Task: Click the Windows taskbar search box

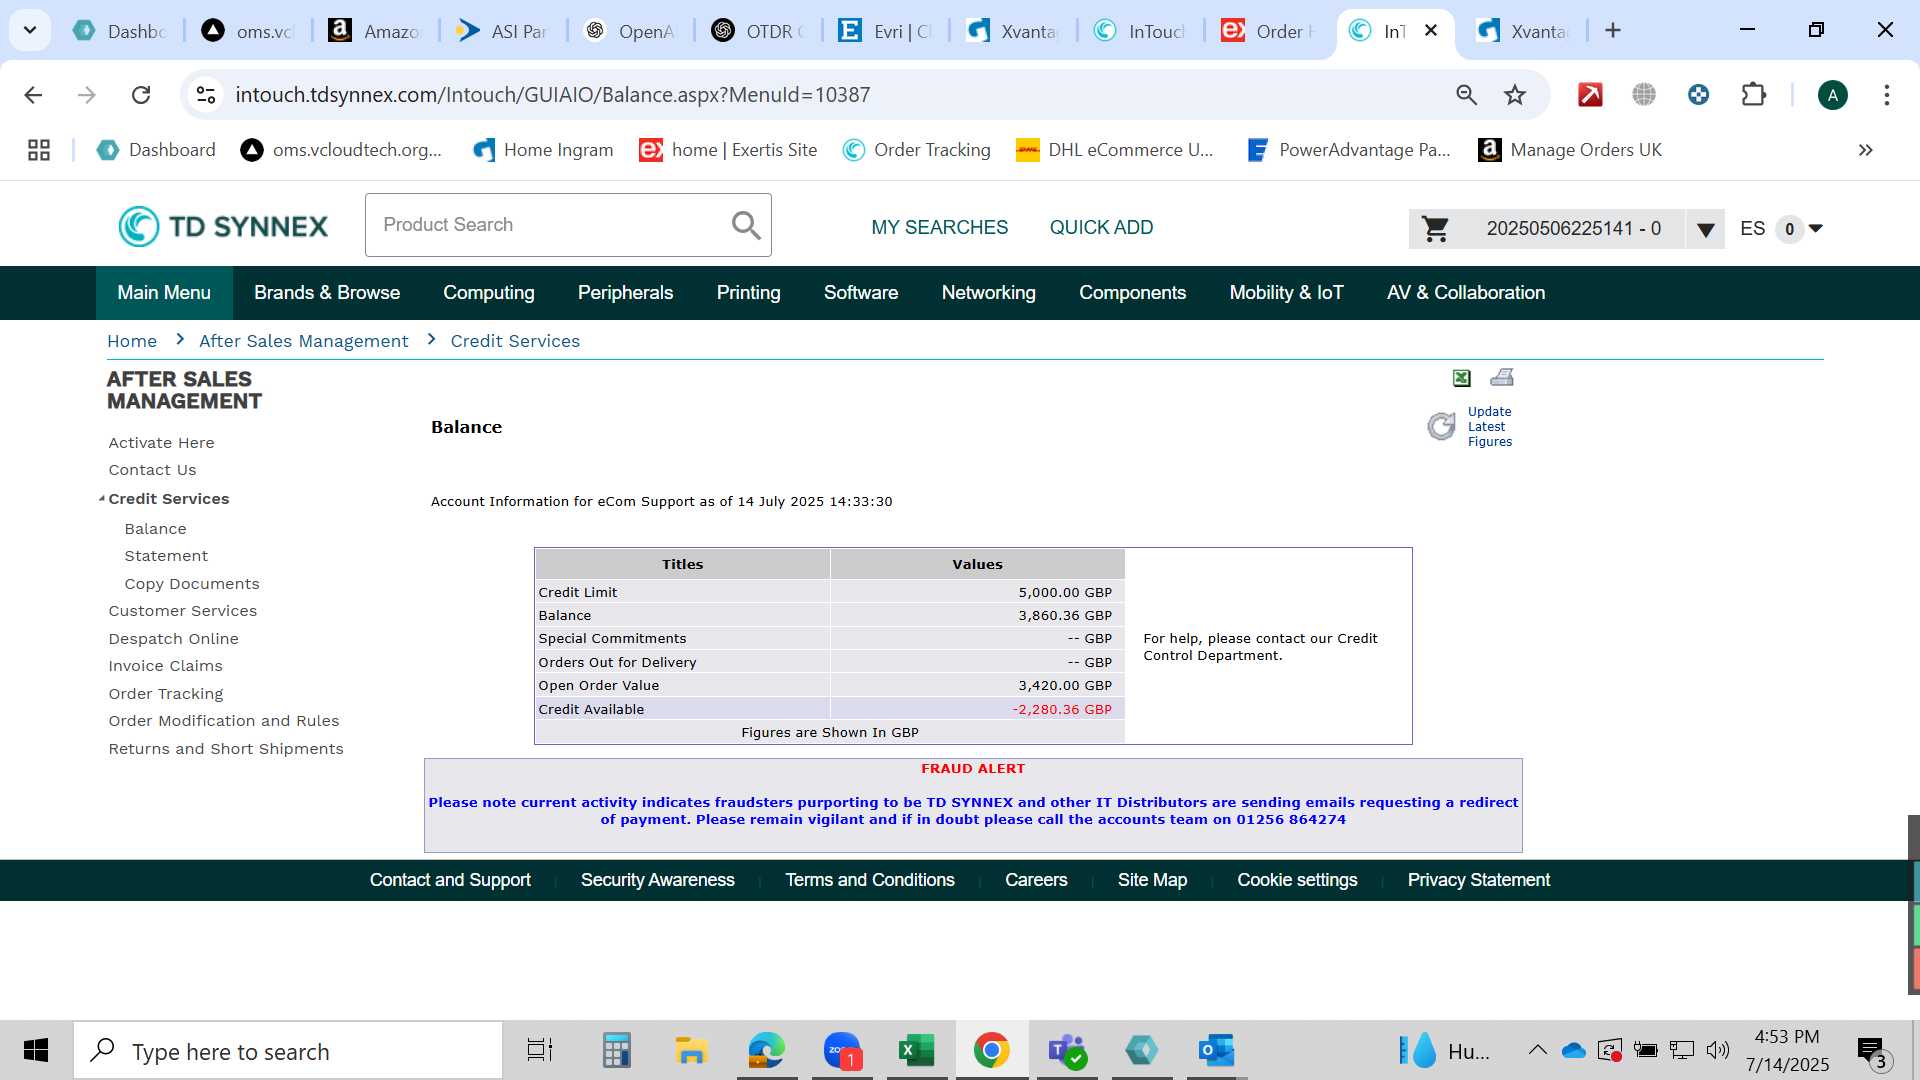Action: (288, 1051)
